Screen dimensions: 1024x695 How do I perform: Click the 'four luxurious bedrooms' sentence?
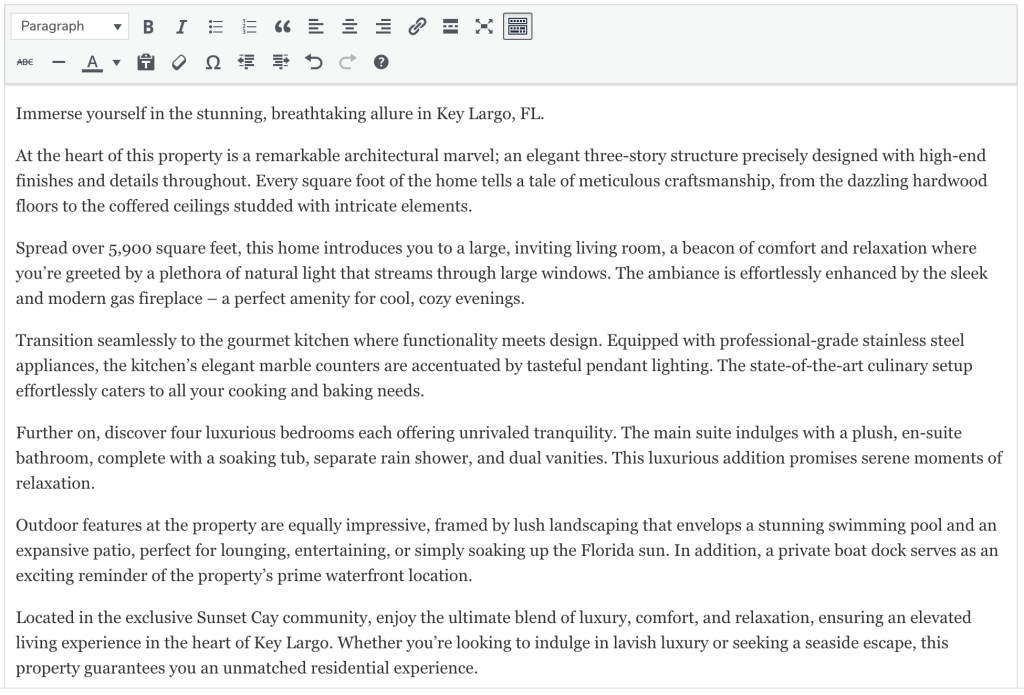pos(316,433)
